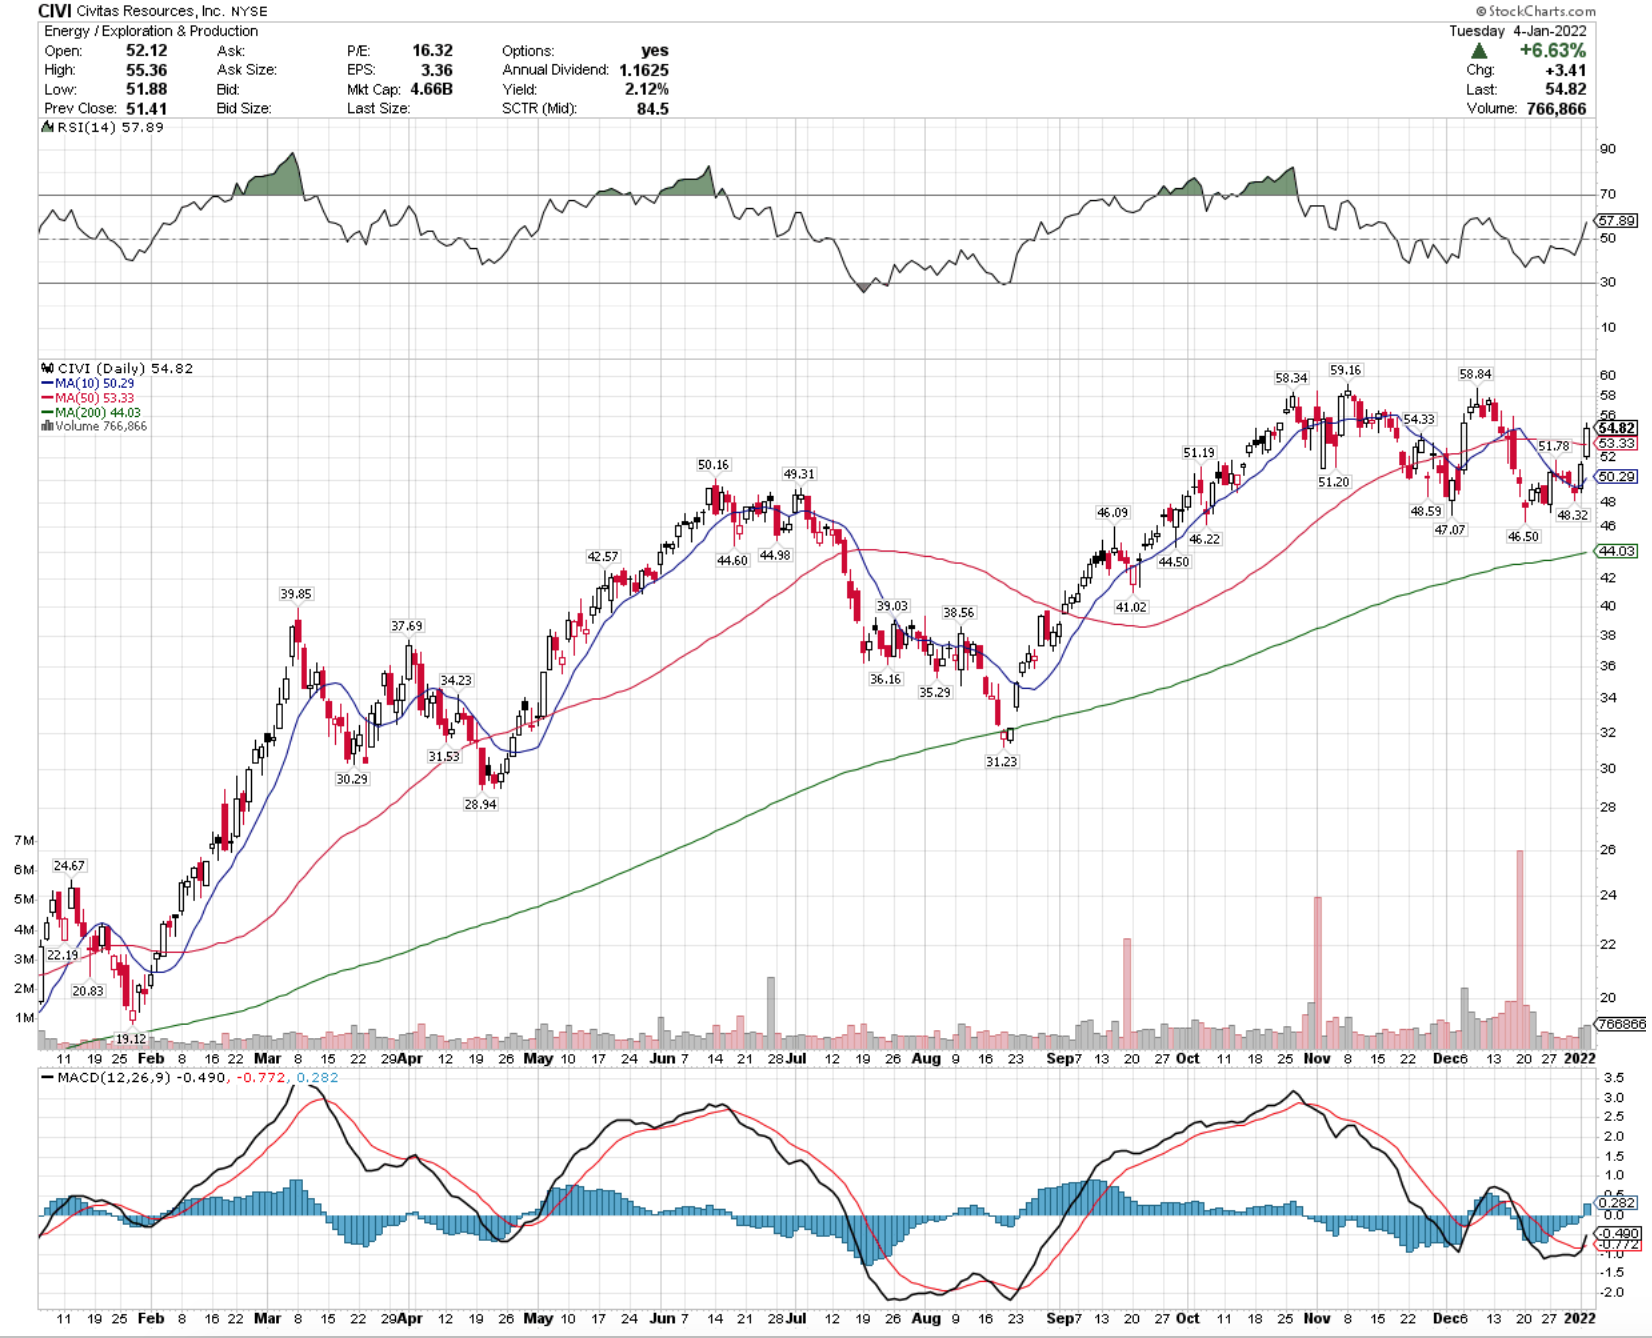1652x1338 pixels.
Task: Click the 59.16 high price annotation
Action: 1345,370
